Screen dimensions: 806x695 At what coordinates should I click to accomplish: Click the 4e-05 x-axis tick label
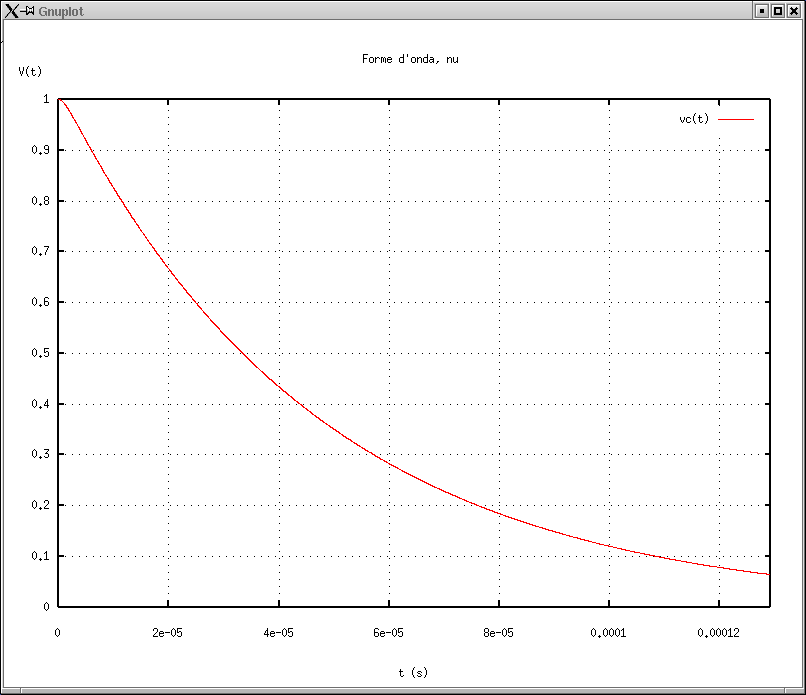pyautogui.click(x=278, y=632)
